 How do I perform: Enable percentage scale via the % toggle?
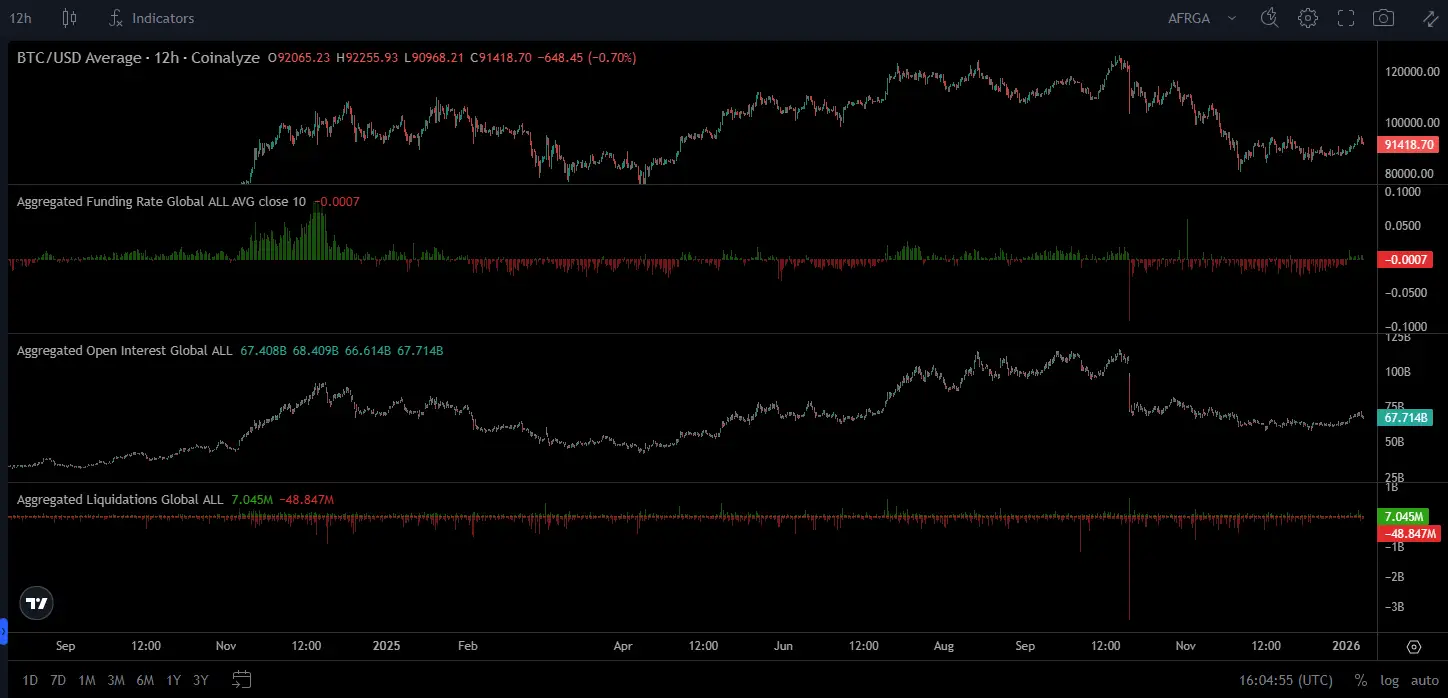pos(1362,679)
